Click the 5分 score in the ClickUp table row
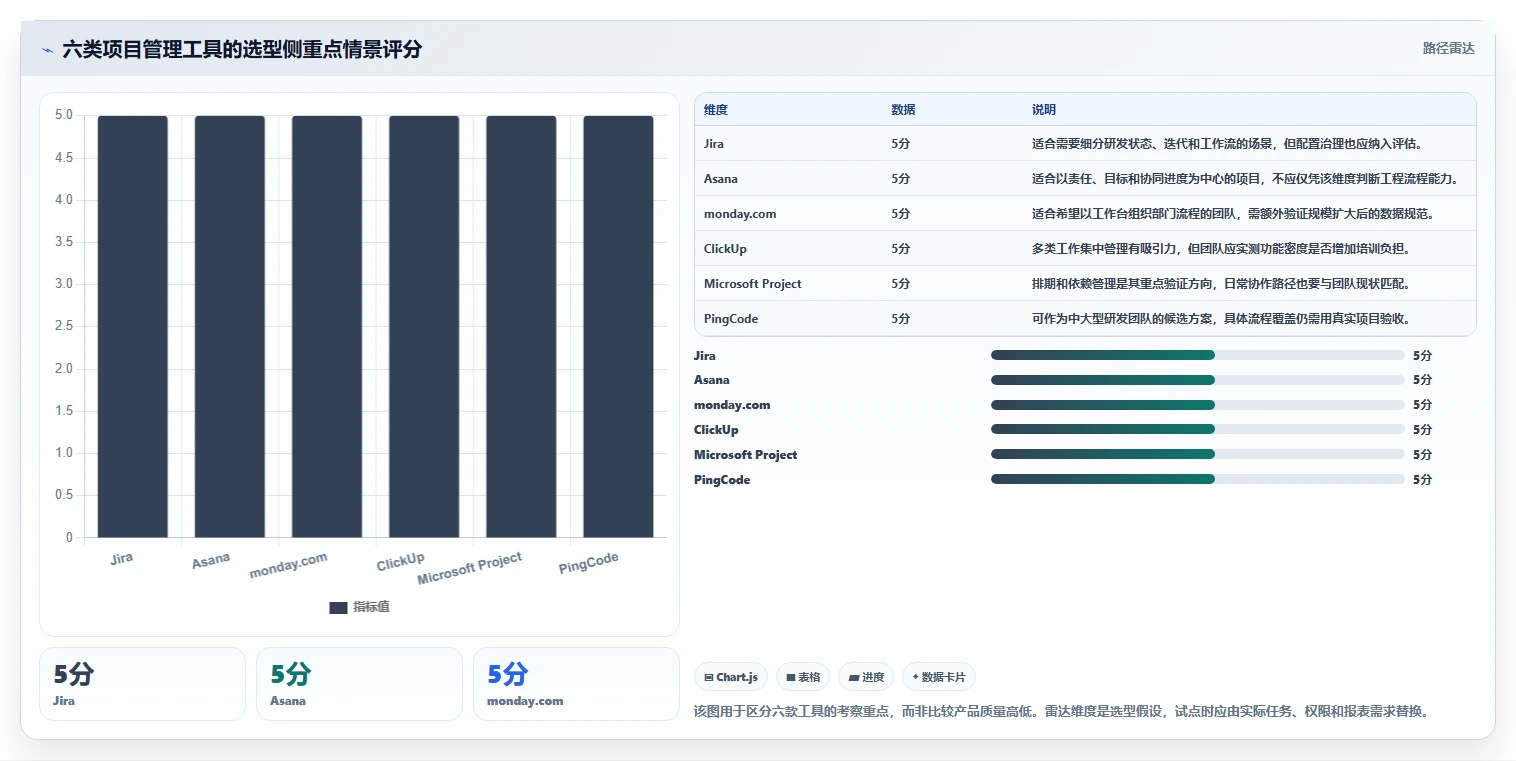 pyautogui.click(x=901, y=249)
